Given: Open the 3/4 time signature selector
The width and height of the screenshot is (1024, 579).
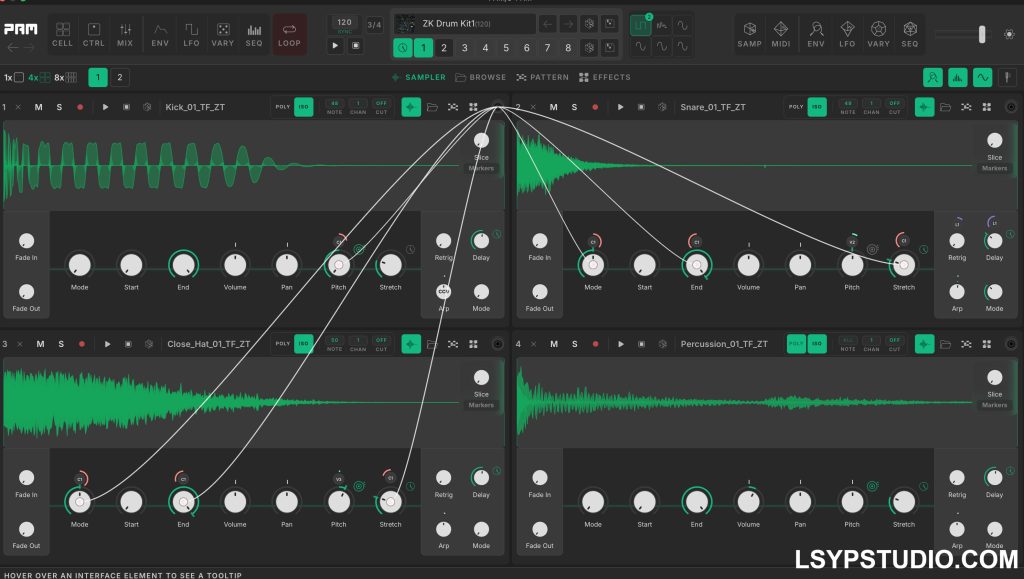Looking at the screenshot, I should coord(374,25).
